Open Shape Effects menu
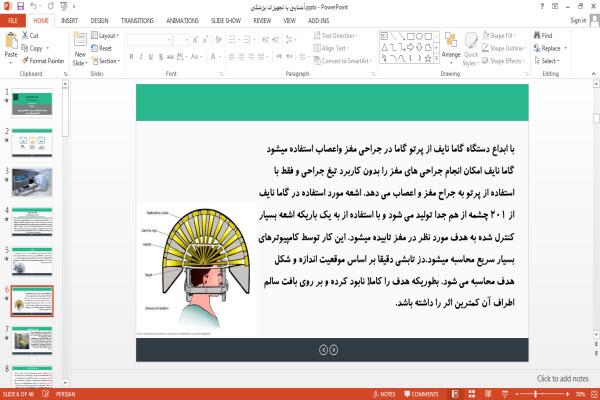 click(503, 61)
